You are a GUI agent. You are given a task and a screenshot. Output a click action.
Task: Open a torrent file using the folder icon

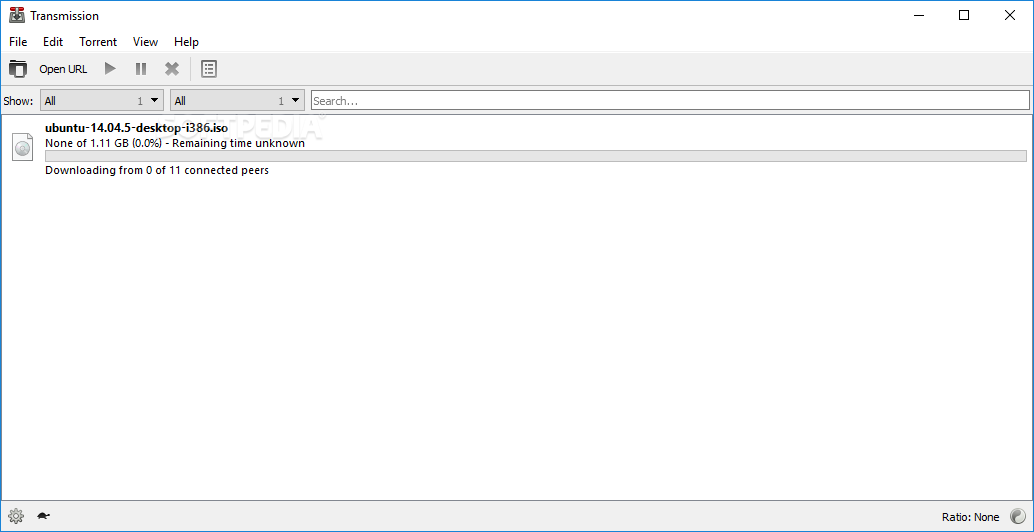pos(18,69)
